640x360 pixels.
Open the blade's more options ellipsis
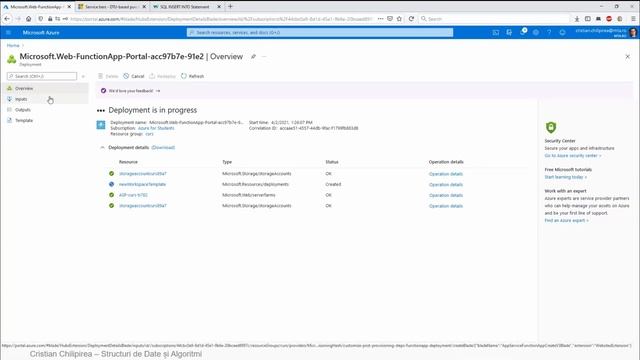(x=264, y=57)
